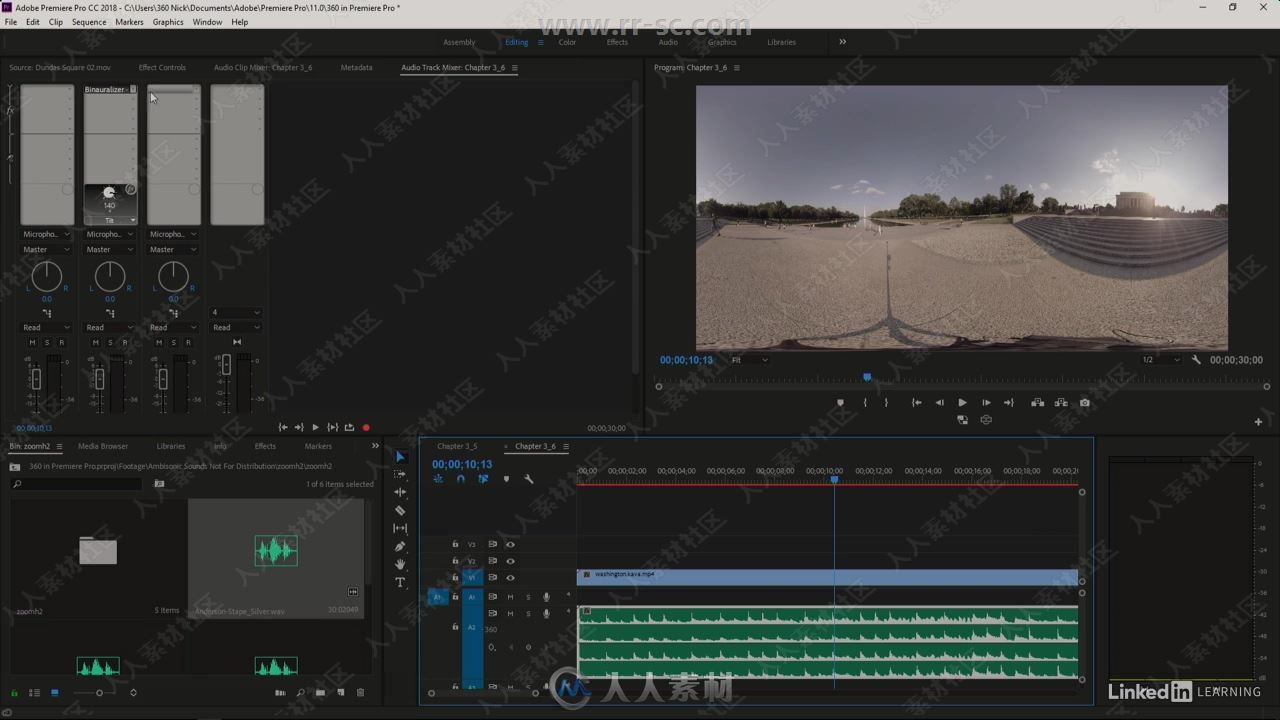Click new bin folder icon in Project panel
This screenshot has width=1280, height=720.
320,692
